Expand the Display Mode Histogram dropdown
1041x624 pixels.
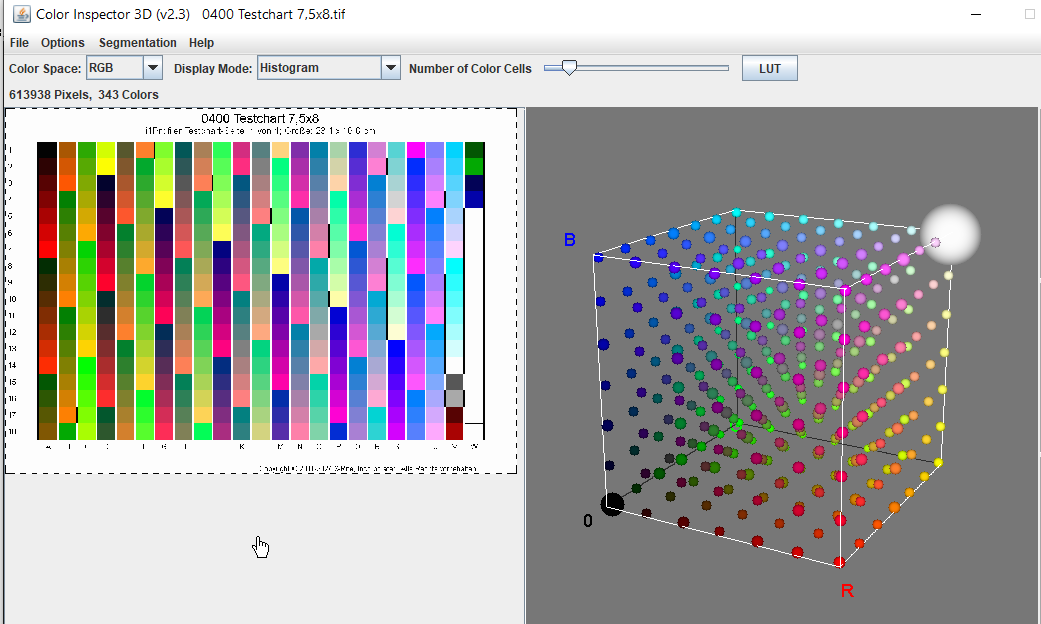391,68
